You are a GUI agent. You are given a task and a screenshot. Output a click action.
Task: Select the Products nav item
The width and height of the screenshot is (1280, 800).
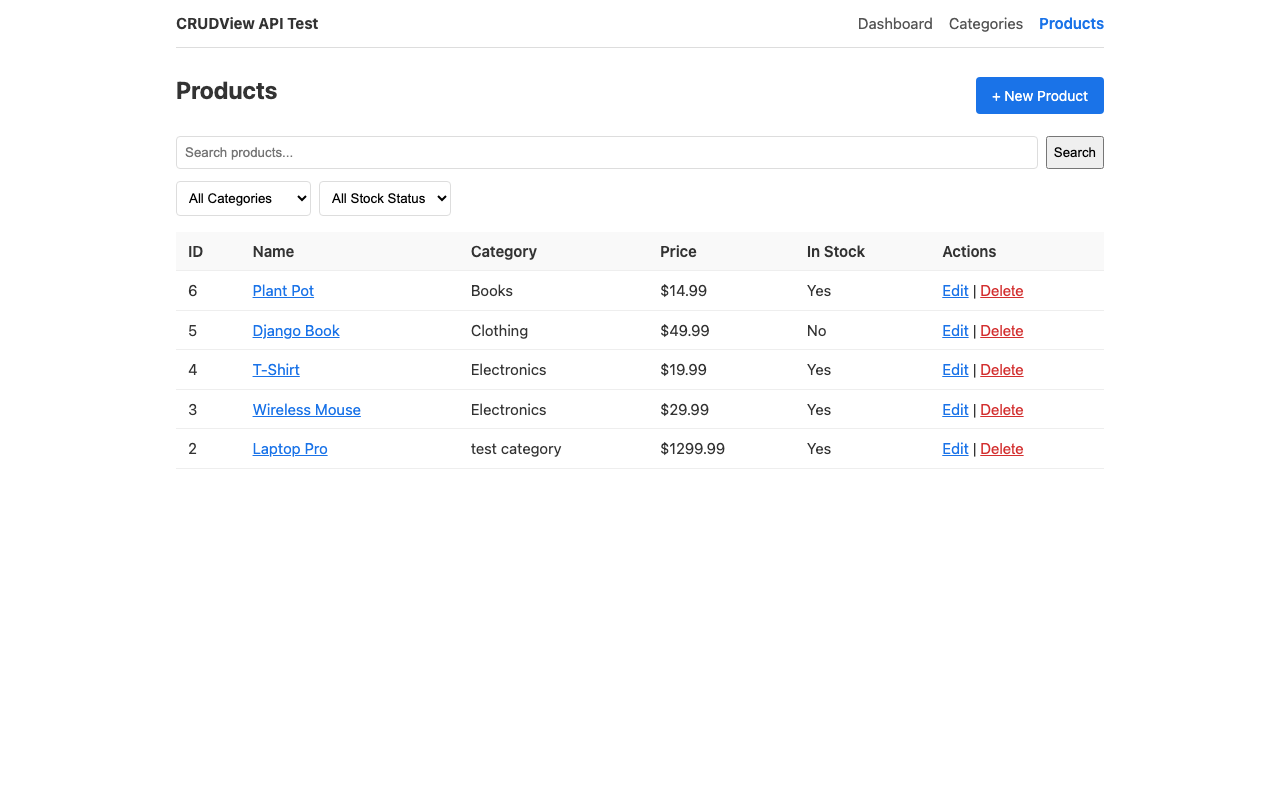(x=1071, y=23)
